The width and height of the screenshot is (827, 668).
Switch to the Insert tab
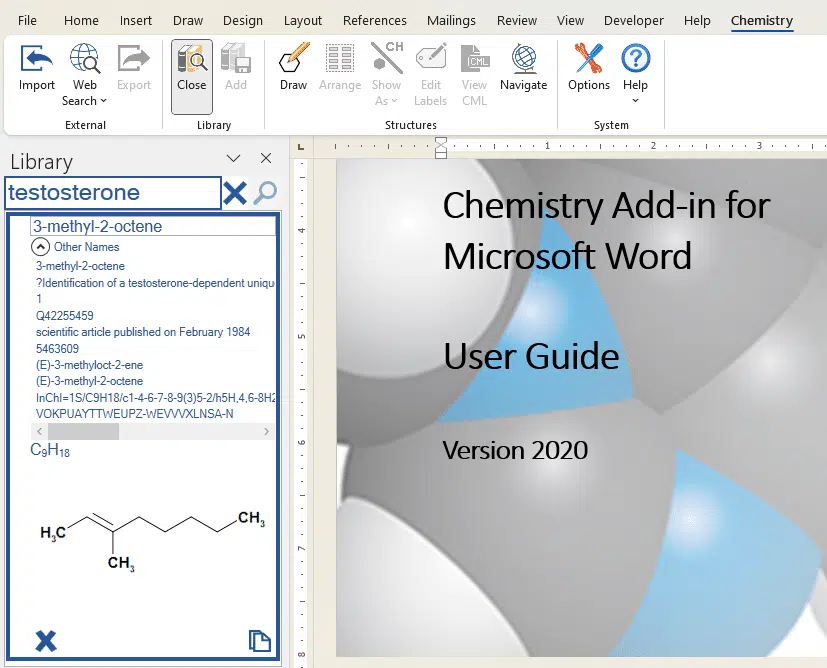coord(136,21)
